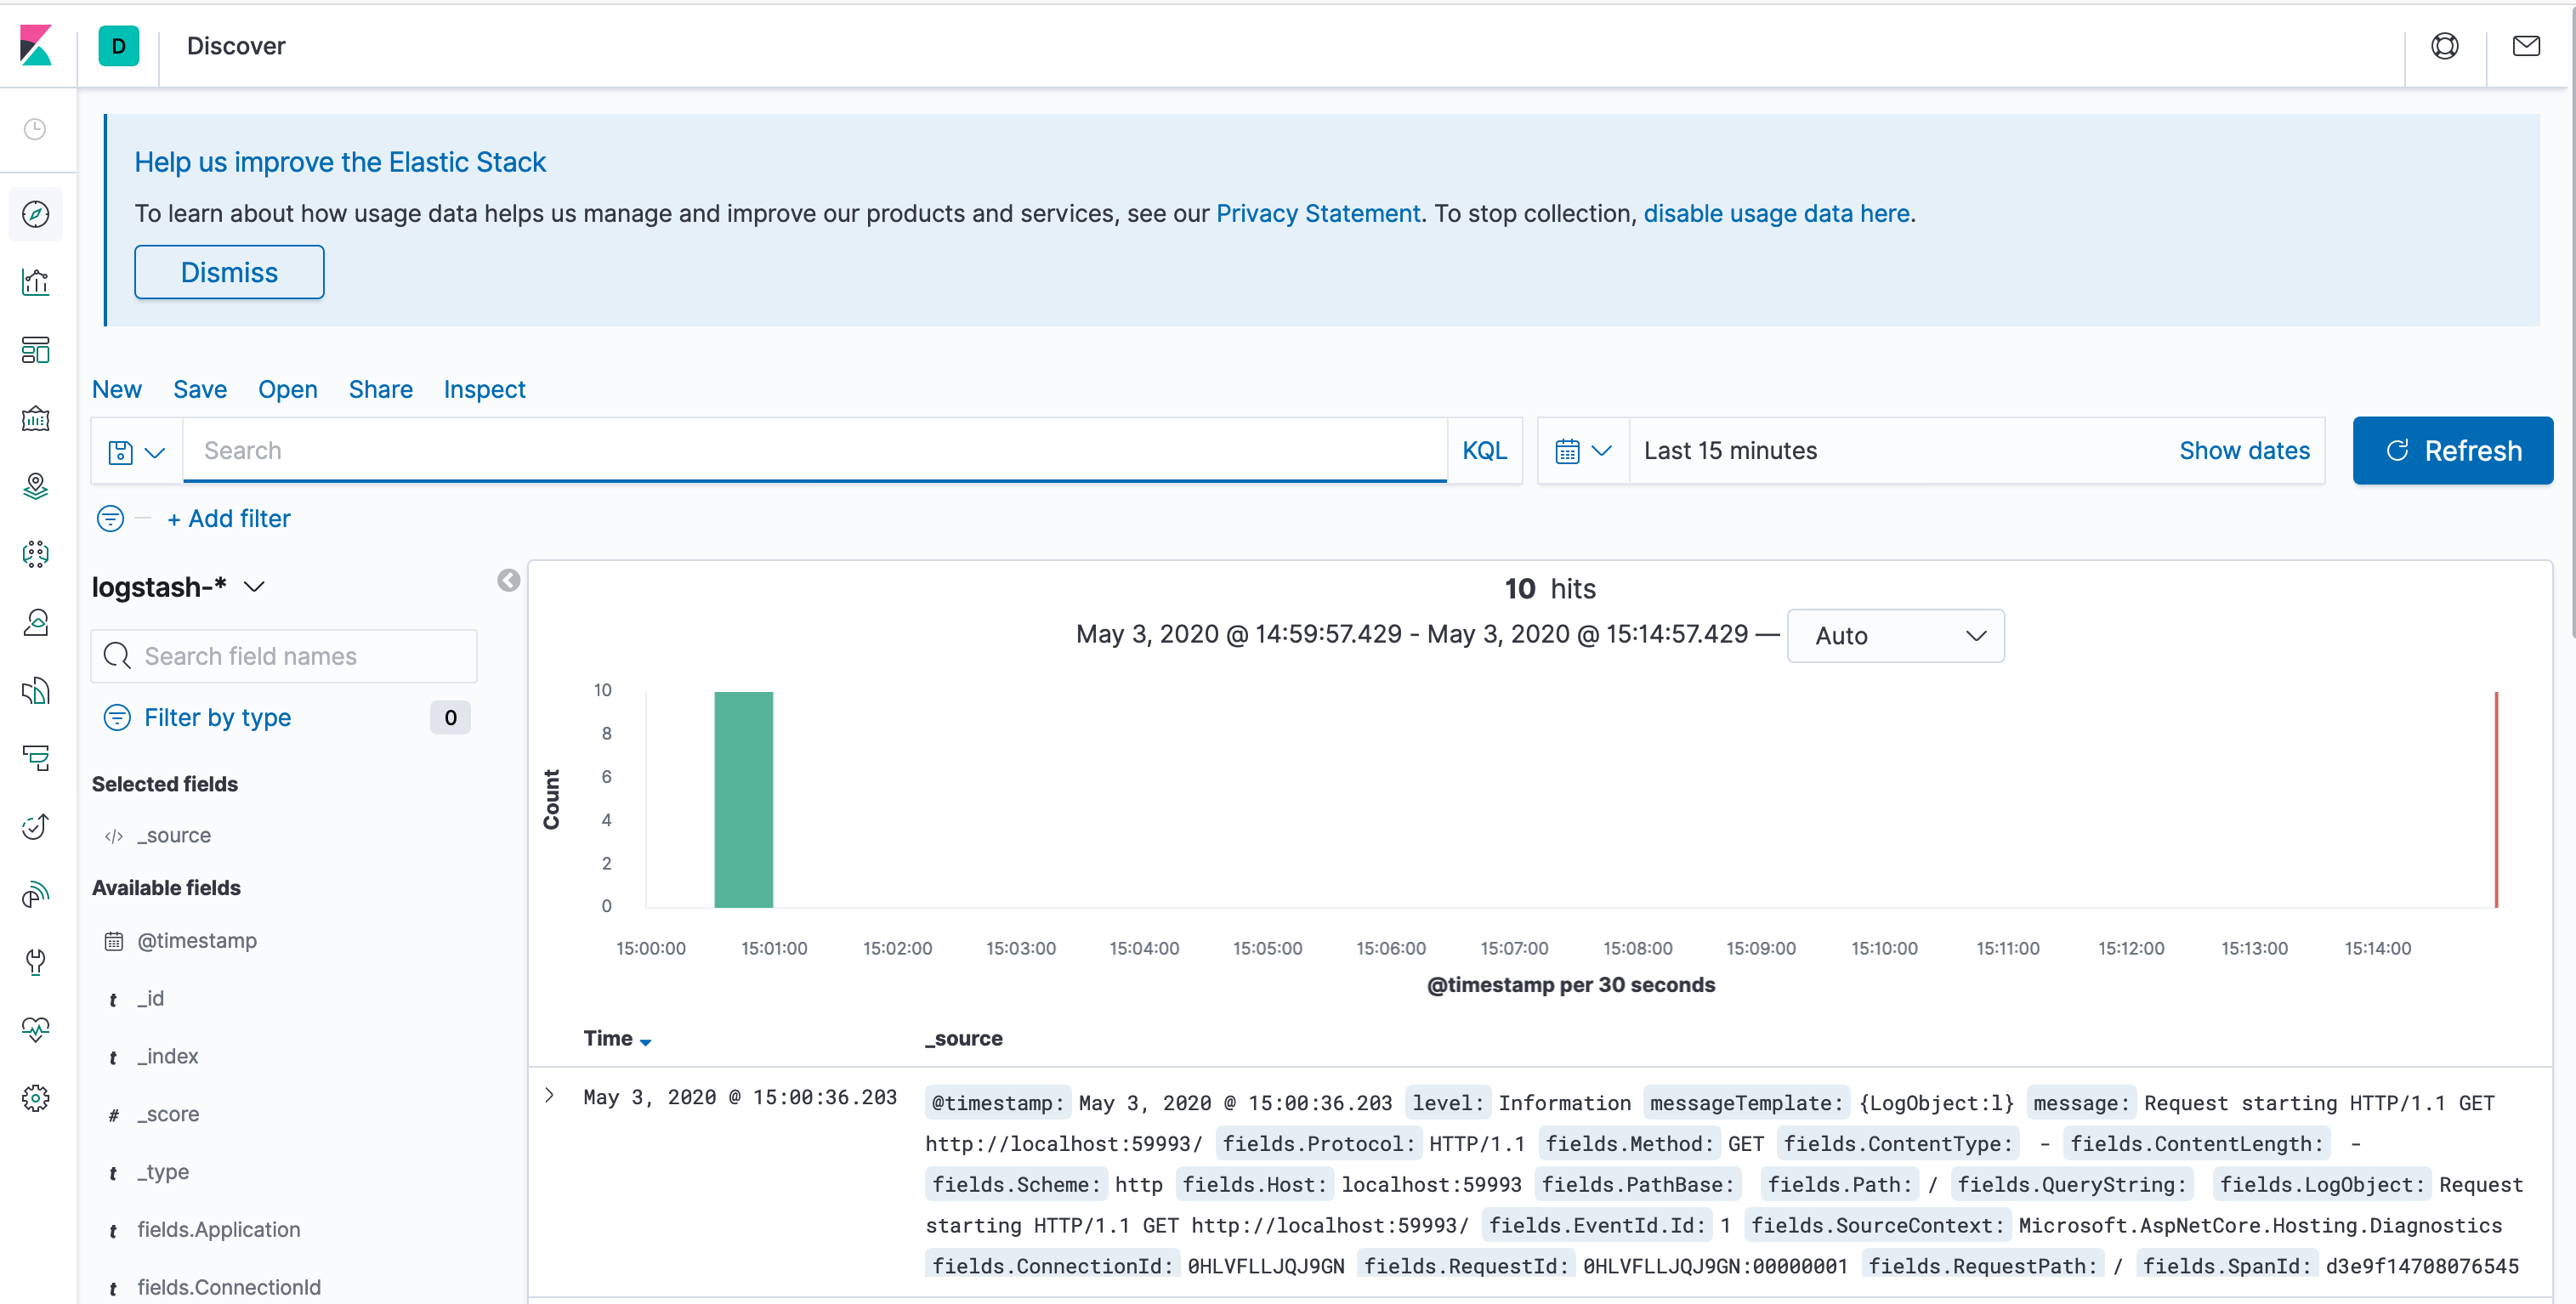The width and height of the screenshot is (2576, 1304).
Task: Open Stack Monitoring heartbeat icon
Action: click(36, 1030)
